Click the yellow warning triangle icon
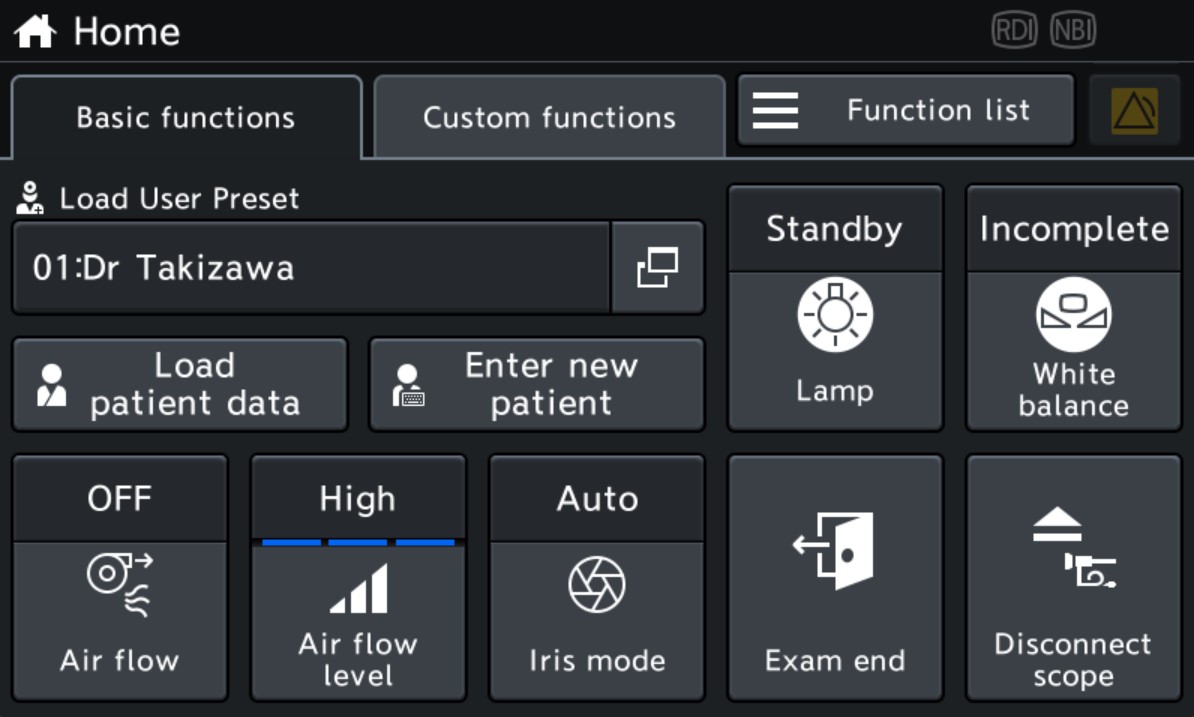Image resolution: width=1194 pixels, height=717 pixels. click(1134, 111)
